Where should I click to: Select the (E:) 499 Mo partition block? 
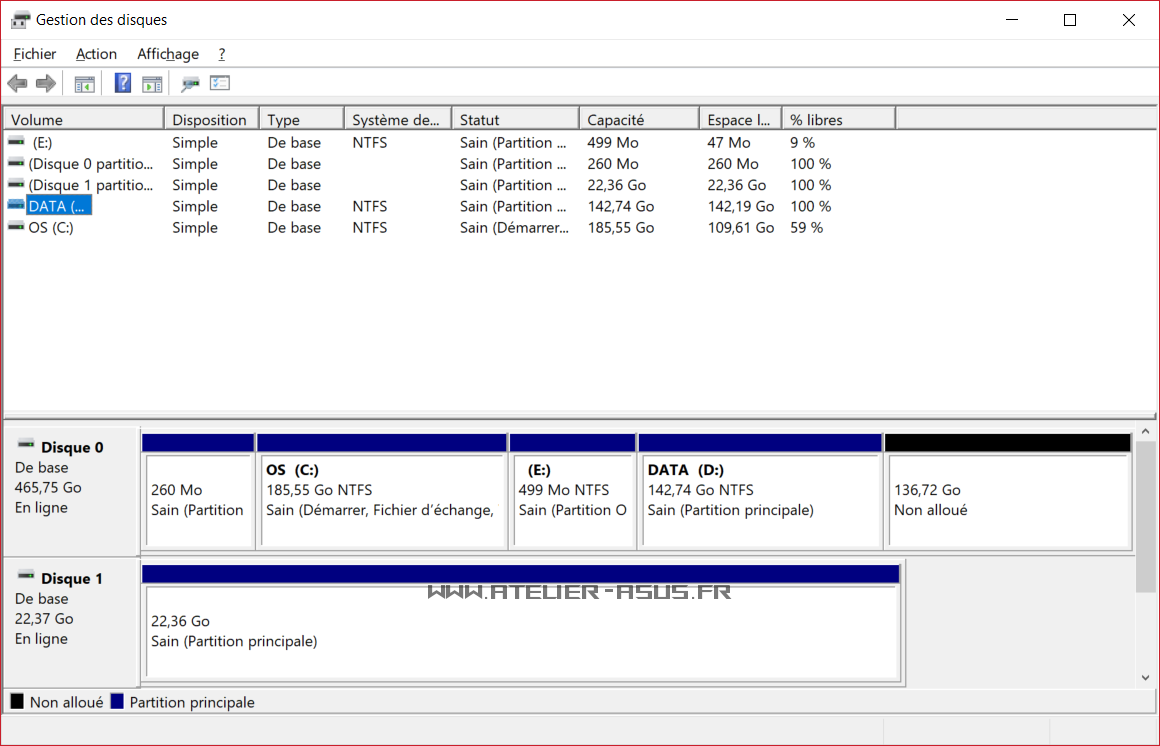click(572, 495)
